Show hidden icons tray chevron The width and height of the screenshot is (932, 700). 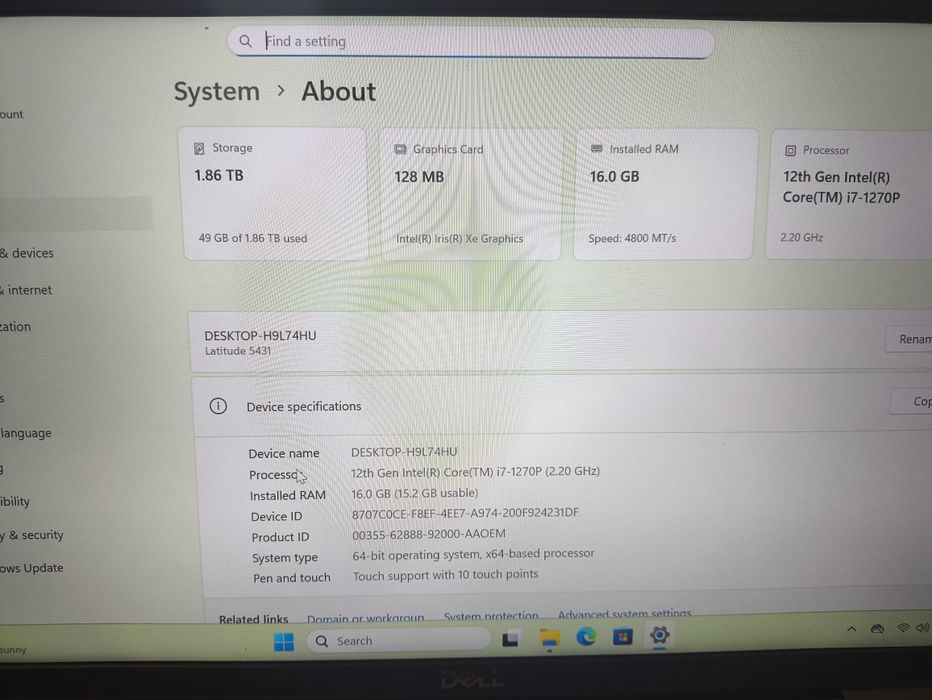[x=851, y=629]
